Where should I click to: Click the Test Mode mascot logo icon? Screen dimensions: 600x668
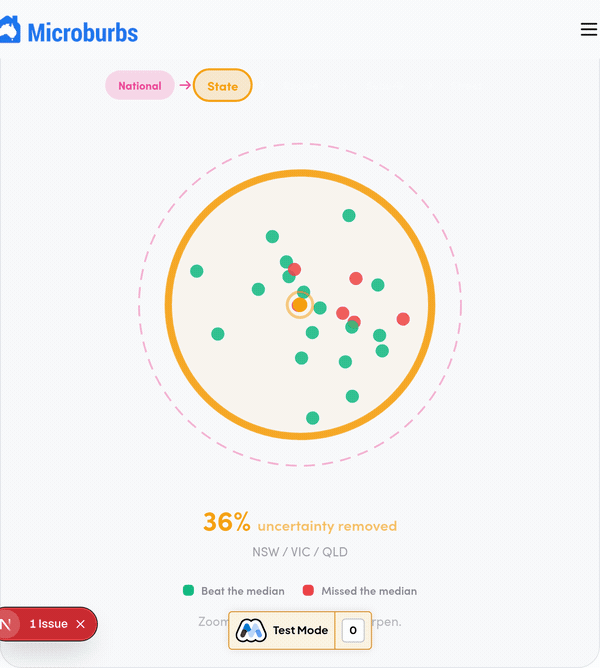pos(251,631)
